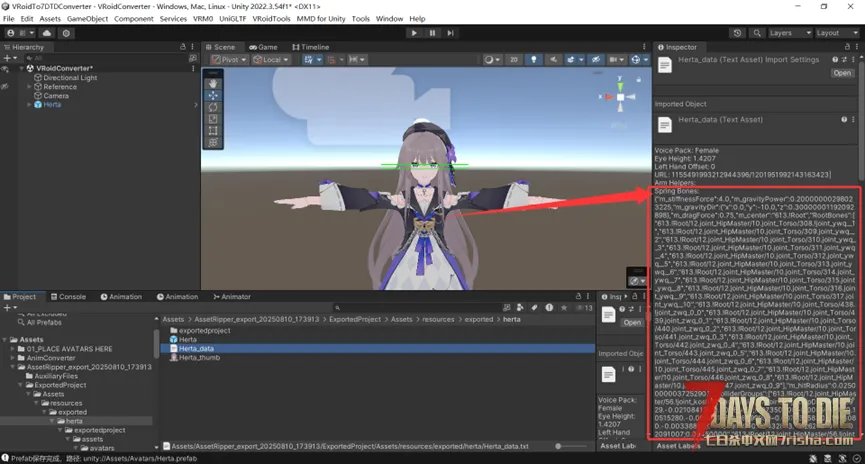This screenshot has height=464, width=865.
Task: Switch to the Timeline tab
Action: point(311,47)
